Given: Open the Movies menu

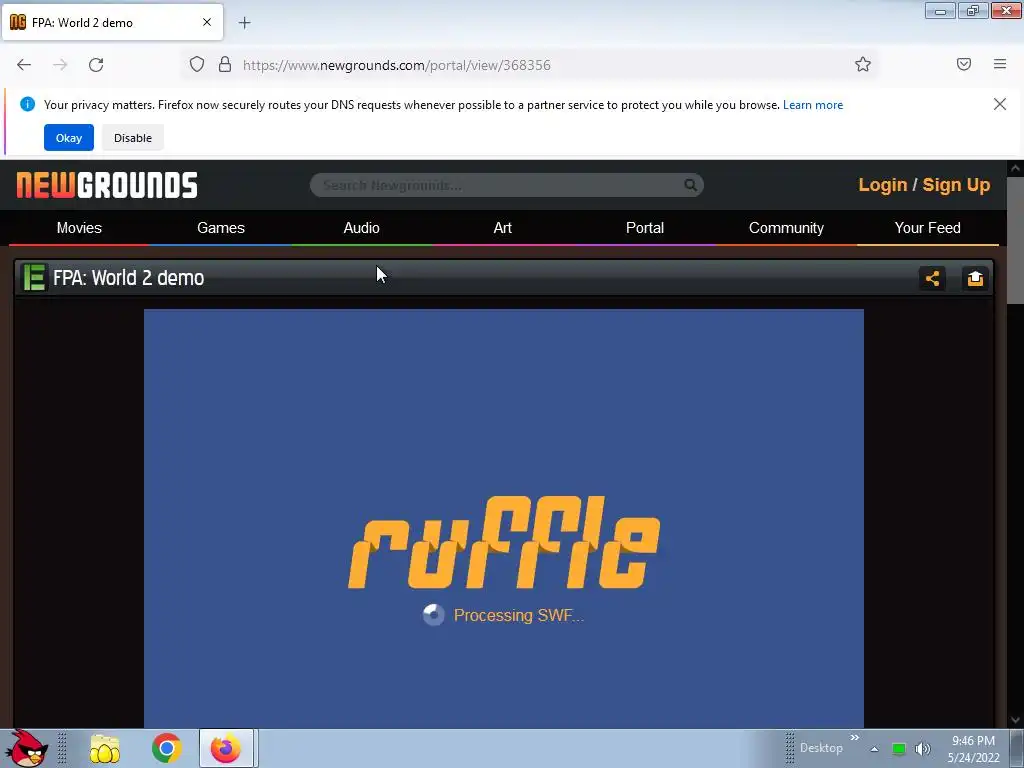Looking at the screenshot, I should click(x=79, y=228).
